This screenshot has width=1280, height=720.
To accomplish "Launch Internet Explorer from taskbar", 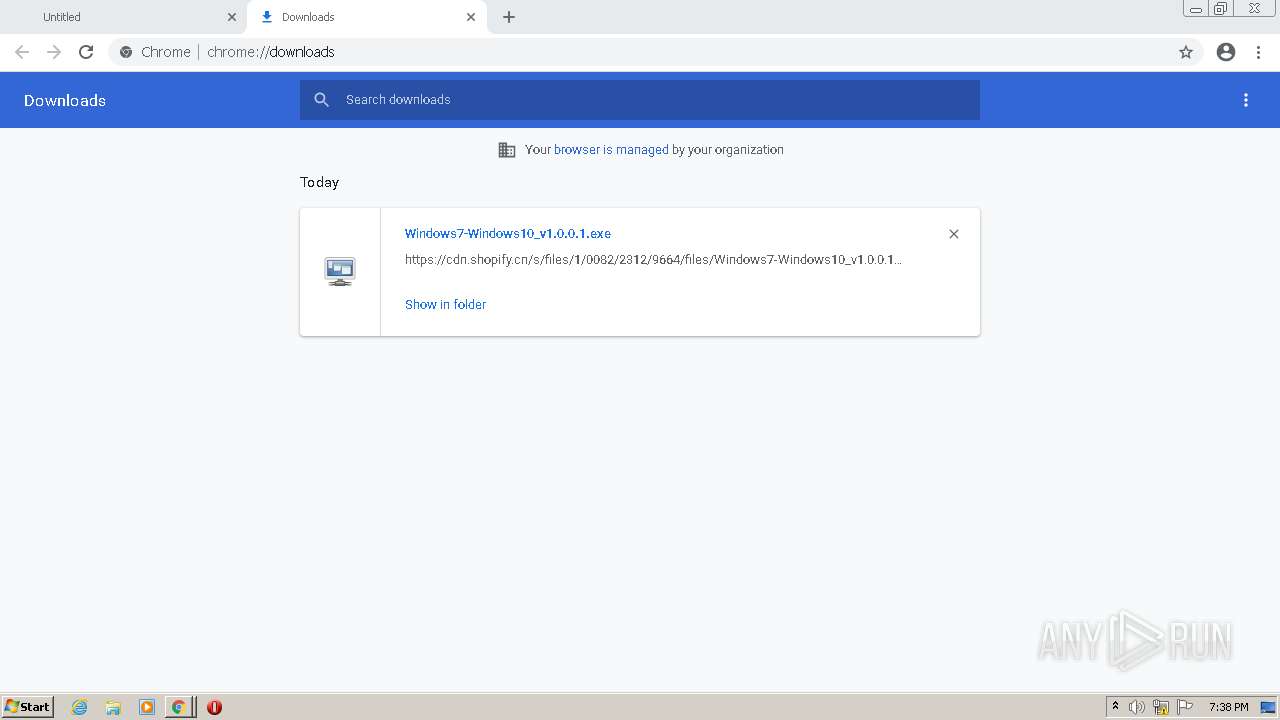I will (80, 707).
